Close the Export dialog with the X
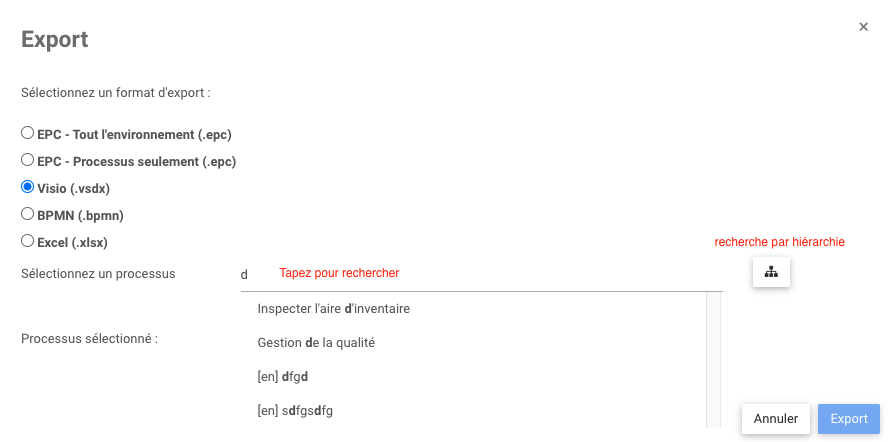Image resolution: width=891 pixels, height=442 pixels. tap(863, 27)
